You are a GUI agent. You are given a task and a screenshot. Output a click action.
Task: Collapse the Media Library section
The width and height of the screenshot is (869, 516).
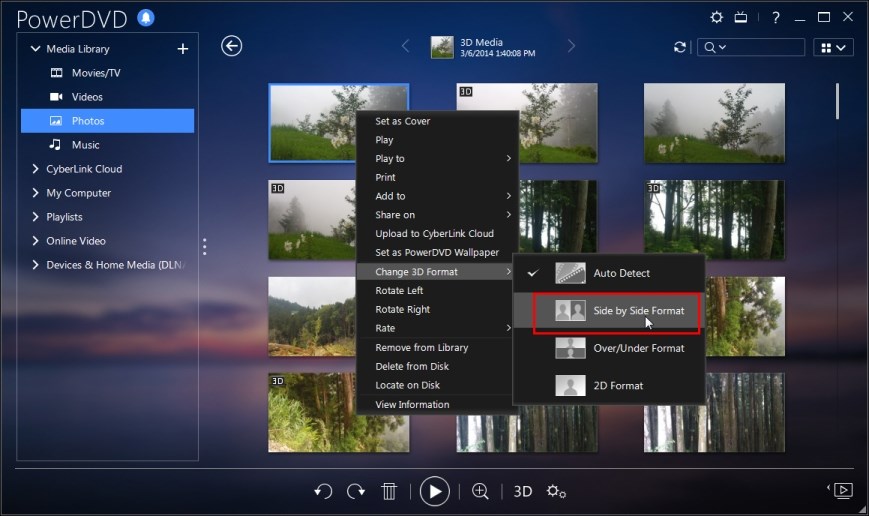(35, 49)
